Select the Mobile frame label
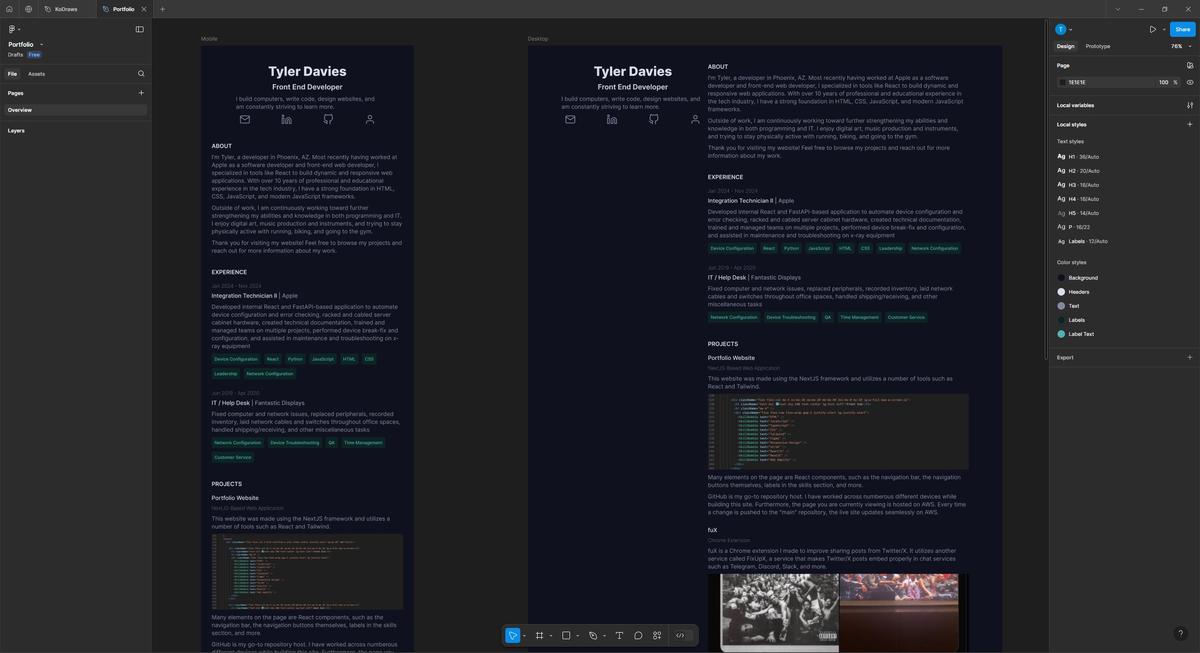Image resolution: width=1200 pixels, height=653 pixels. (209, 39)
